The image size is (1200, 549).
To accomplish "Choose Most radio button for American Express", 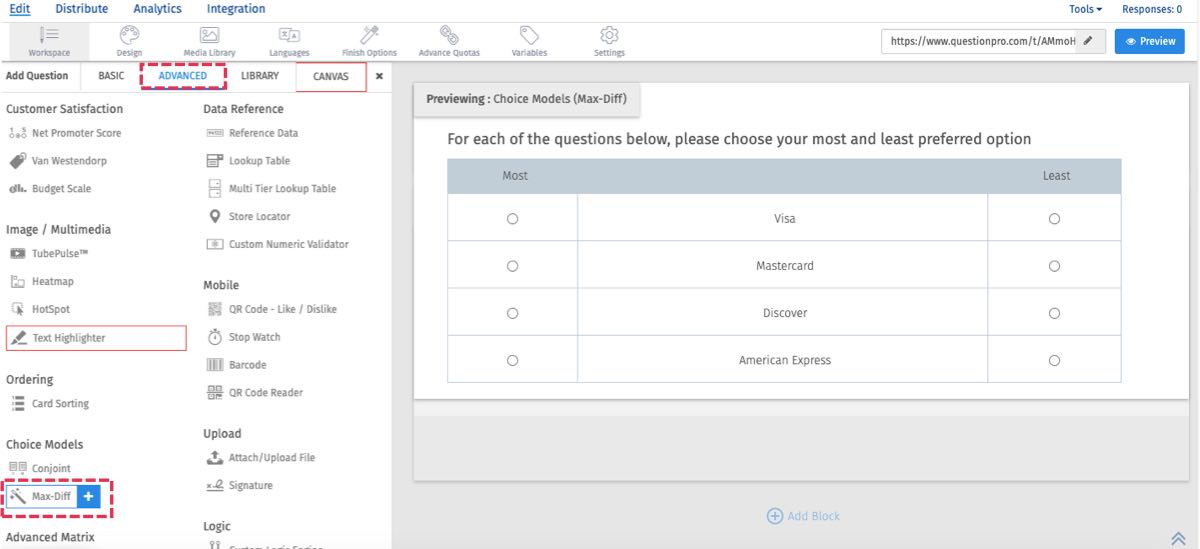I will 512,360.
